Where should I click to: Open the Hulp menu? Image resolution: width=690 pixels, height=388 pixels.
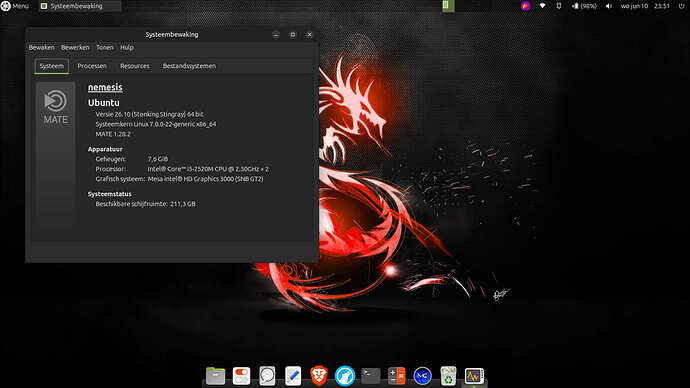(127, 48)
